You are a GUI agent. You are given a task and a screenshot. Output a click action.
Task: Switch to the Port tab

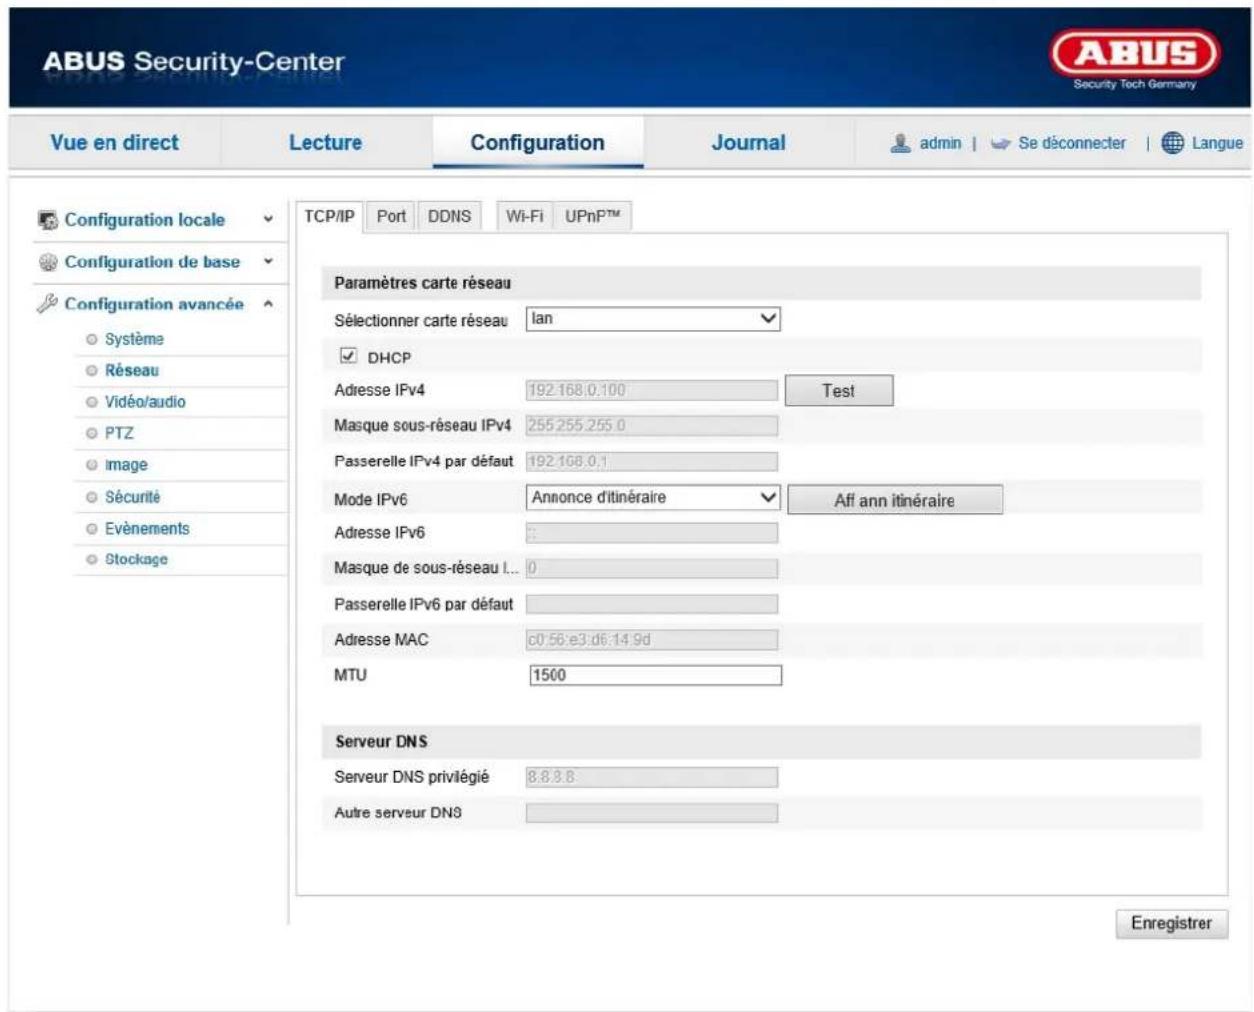(391, 216)
